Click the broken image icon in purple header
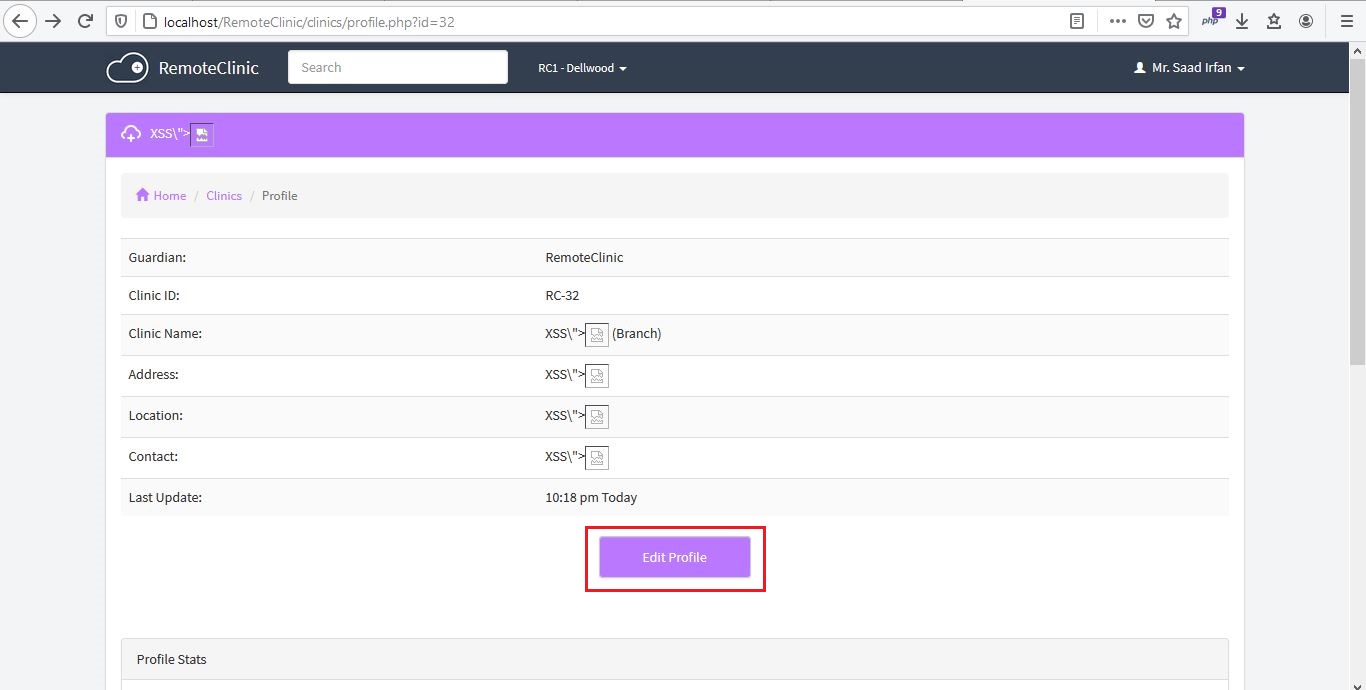Image resolution: width=1366 pixels, height=690 pixels. (202, 135)
